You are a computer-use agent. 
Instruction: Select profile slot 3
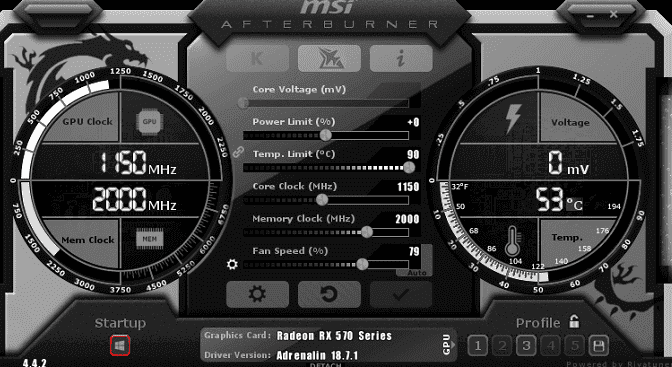click(x=526, y=346)
